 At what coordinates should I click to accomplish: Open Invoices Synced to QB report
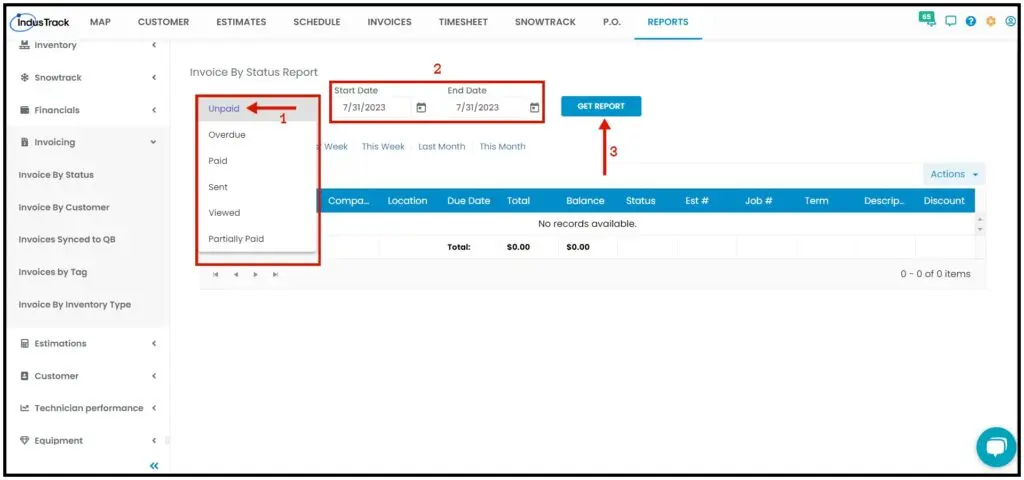(x=67, y=240)
